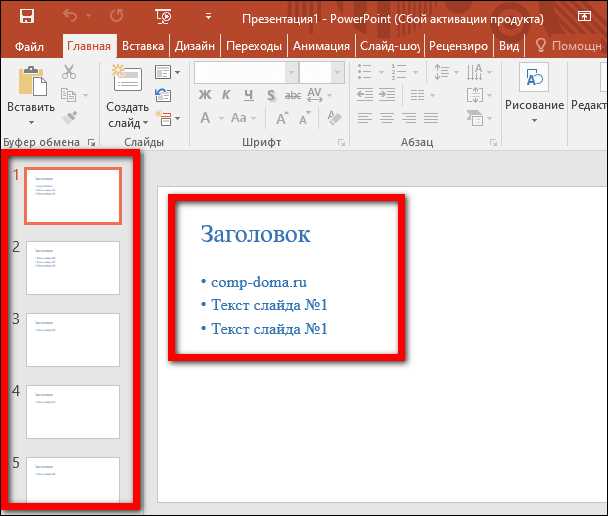This screenshot has height=516, width=608.
Task: Toggle text shadow S button
Action: pos(271,95)
